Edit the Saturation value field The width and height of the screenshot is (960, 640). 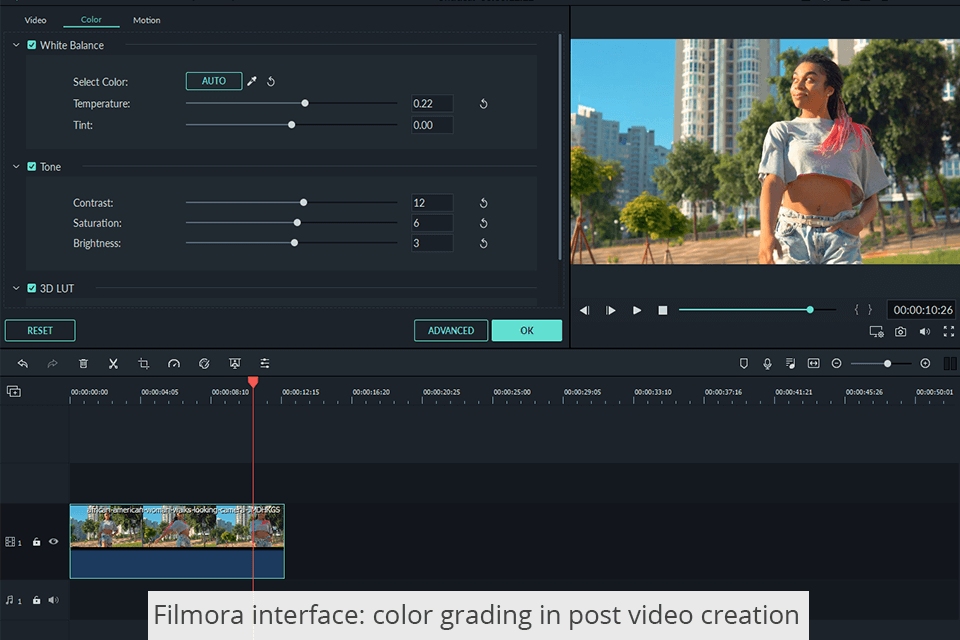432,223
